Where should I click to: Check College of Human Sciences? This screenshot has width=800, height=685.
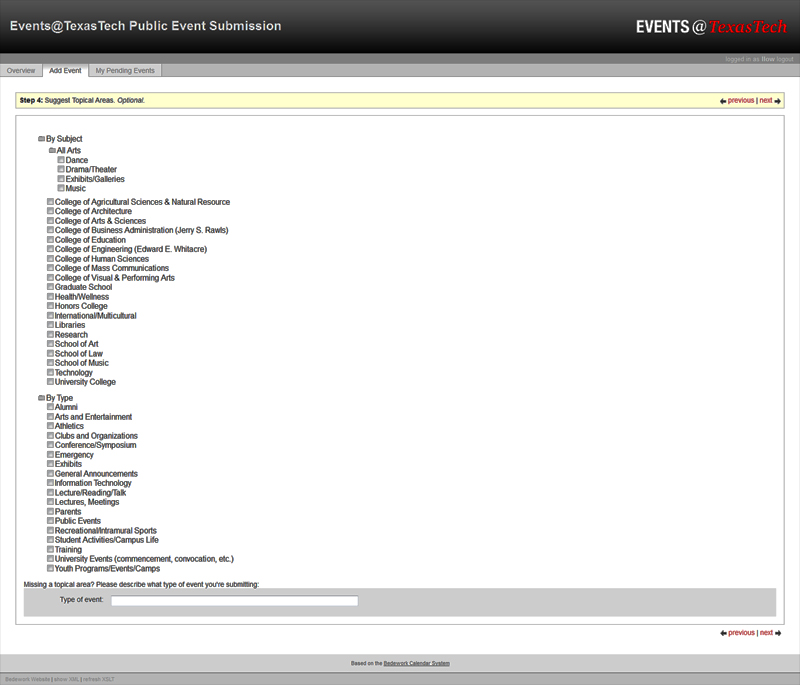(51, 259)
